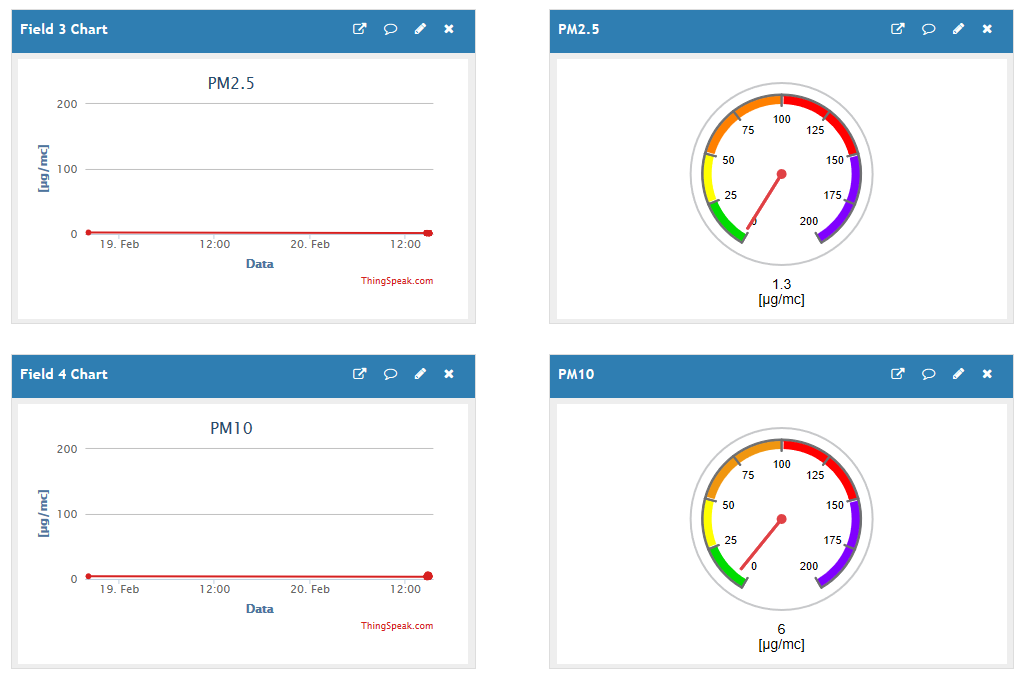This screenshot has width=1023, height=677.
Task: Open PM2.5 gauge in a new window
Action: (x=898, y=29)
